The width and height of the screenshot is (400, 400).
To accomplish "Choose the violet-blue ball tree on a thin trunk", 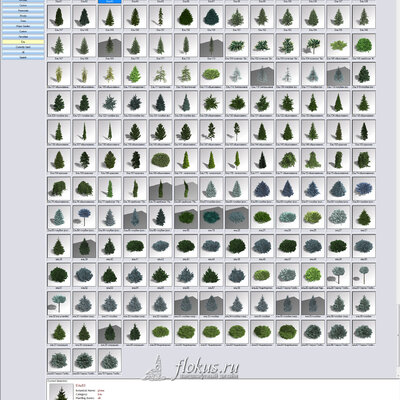I will pyautogui.click(x=84, y=217).
